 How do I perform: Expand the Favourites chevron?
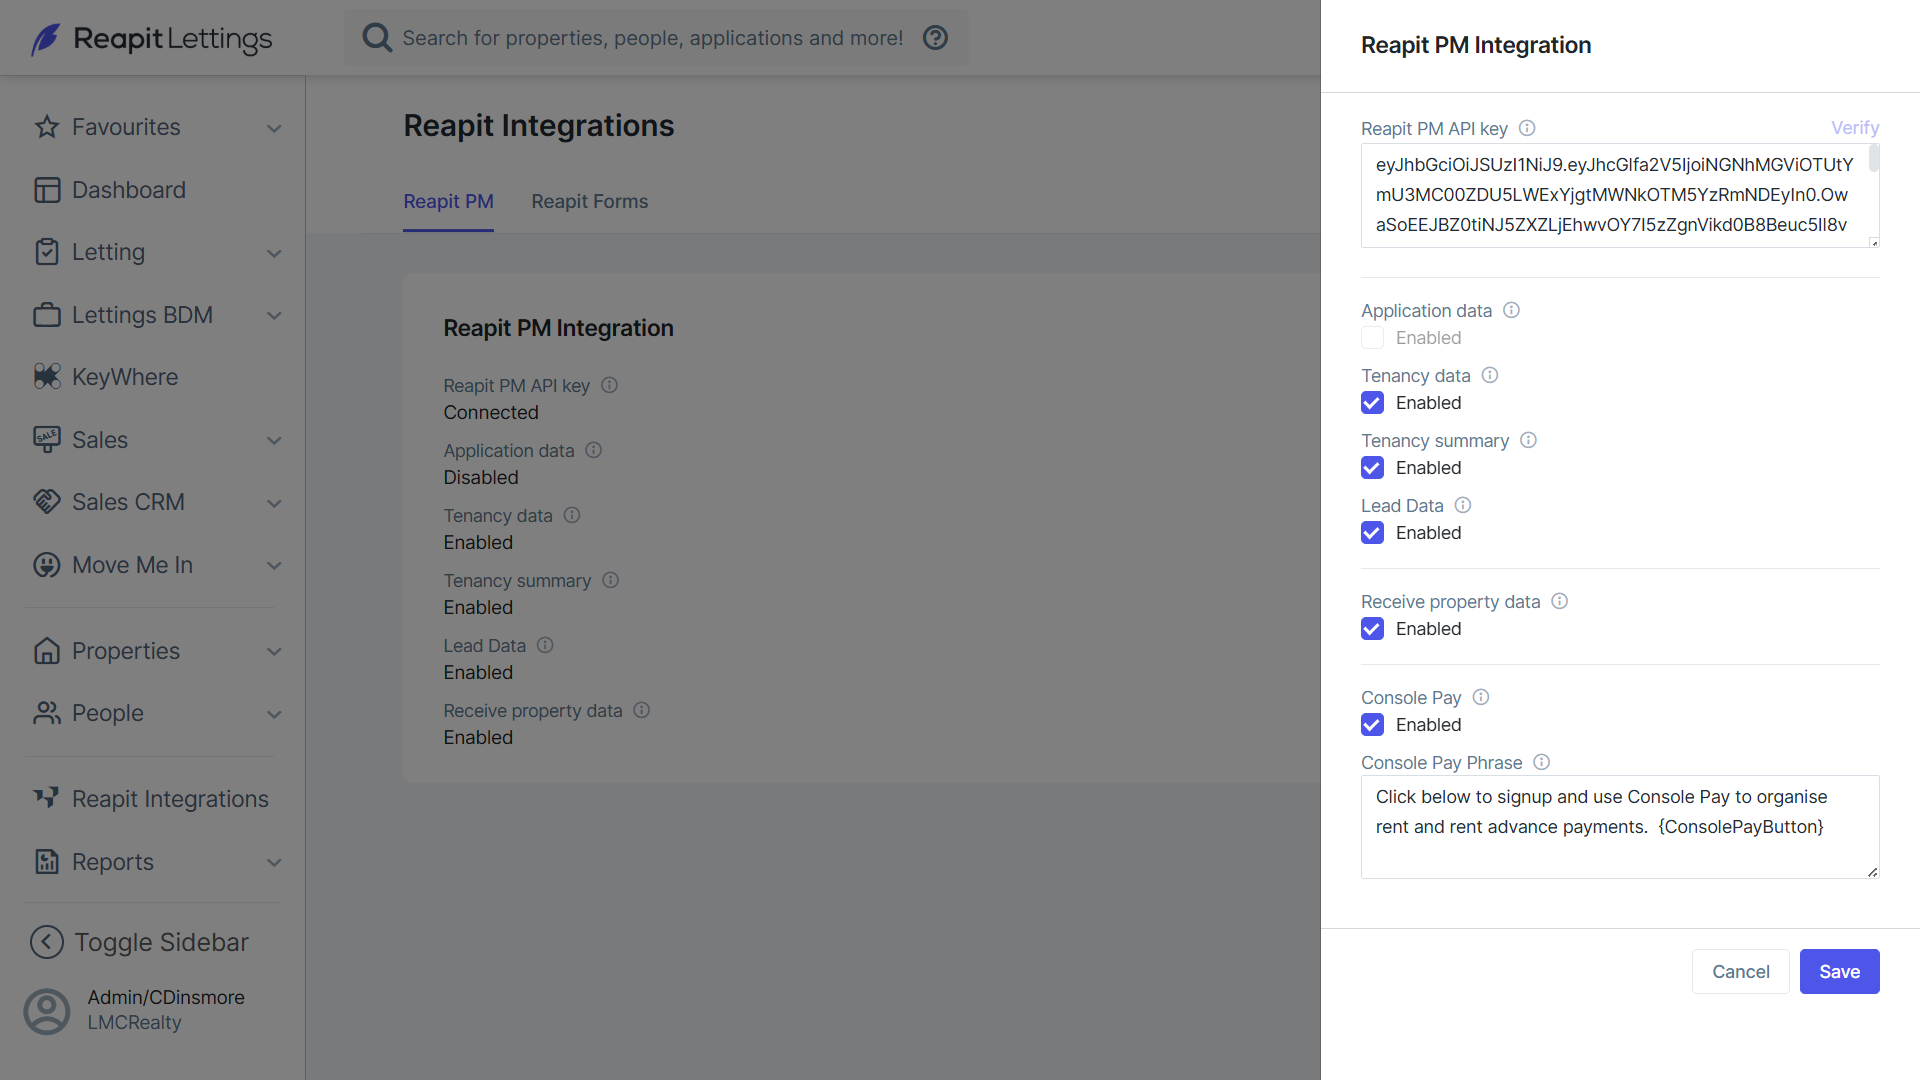pyautogui.click(x=274, y=128)
